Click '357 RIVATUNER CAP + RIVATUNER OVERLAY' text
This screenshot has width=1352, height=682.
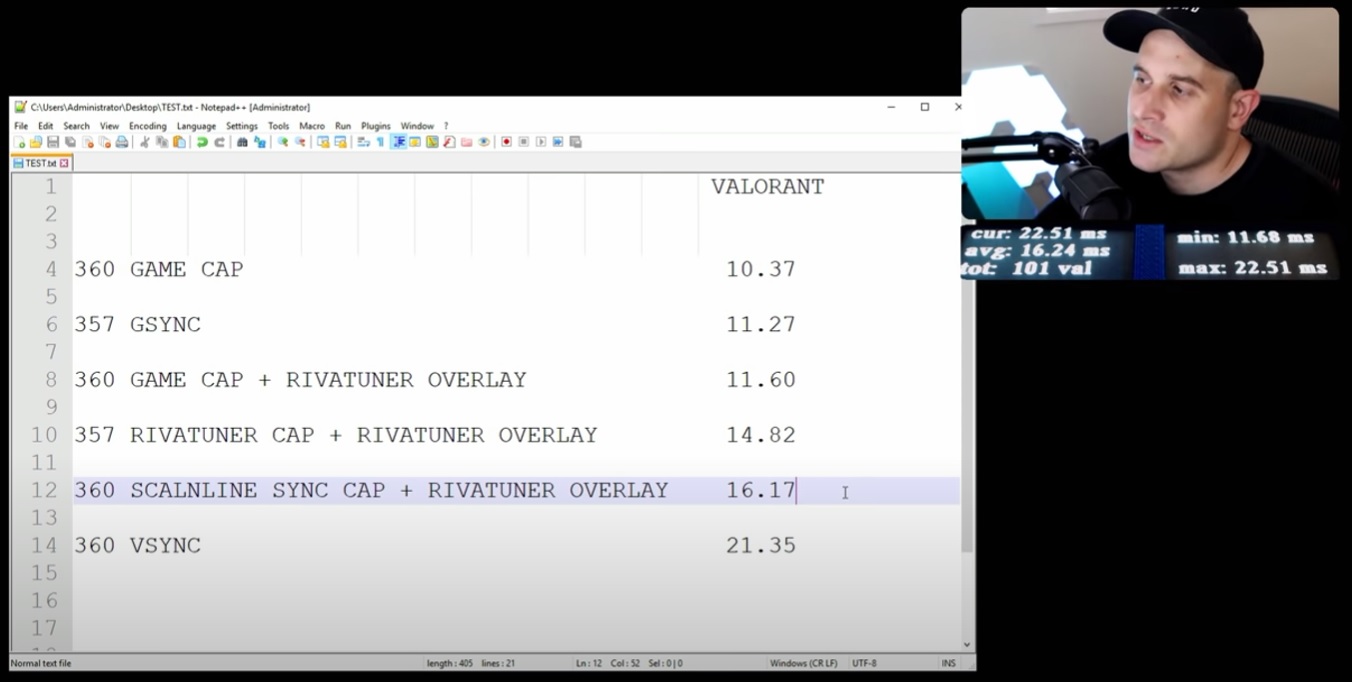[336, 435]
